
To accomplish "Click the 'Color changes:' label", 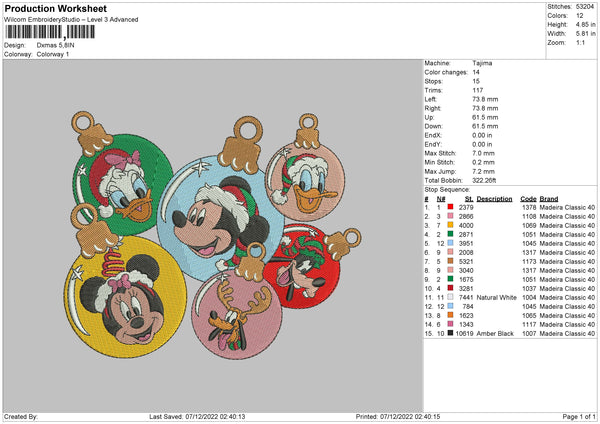I will (x=446, y=72).
